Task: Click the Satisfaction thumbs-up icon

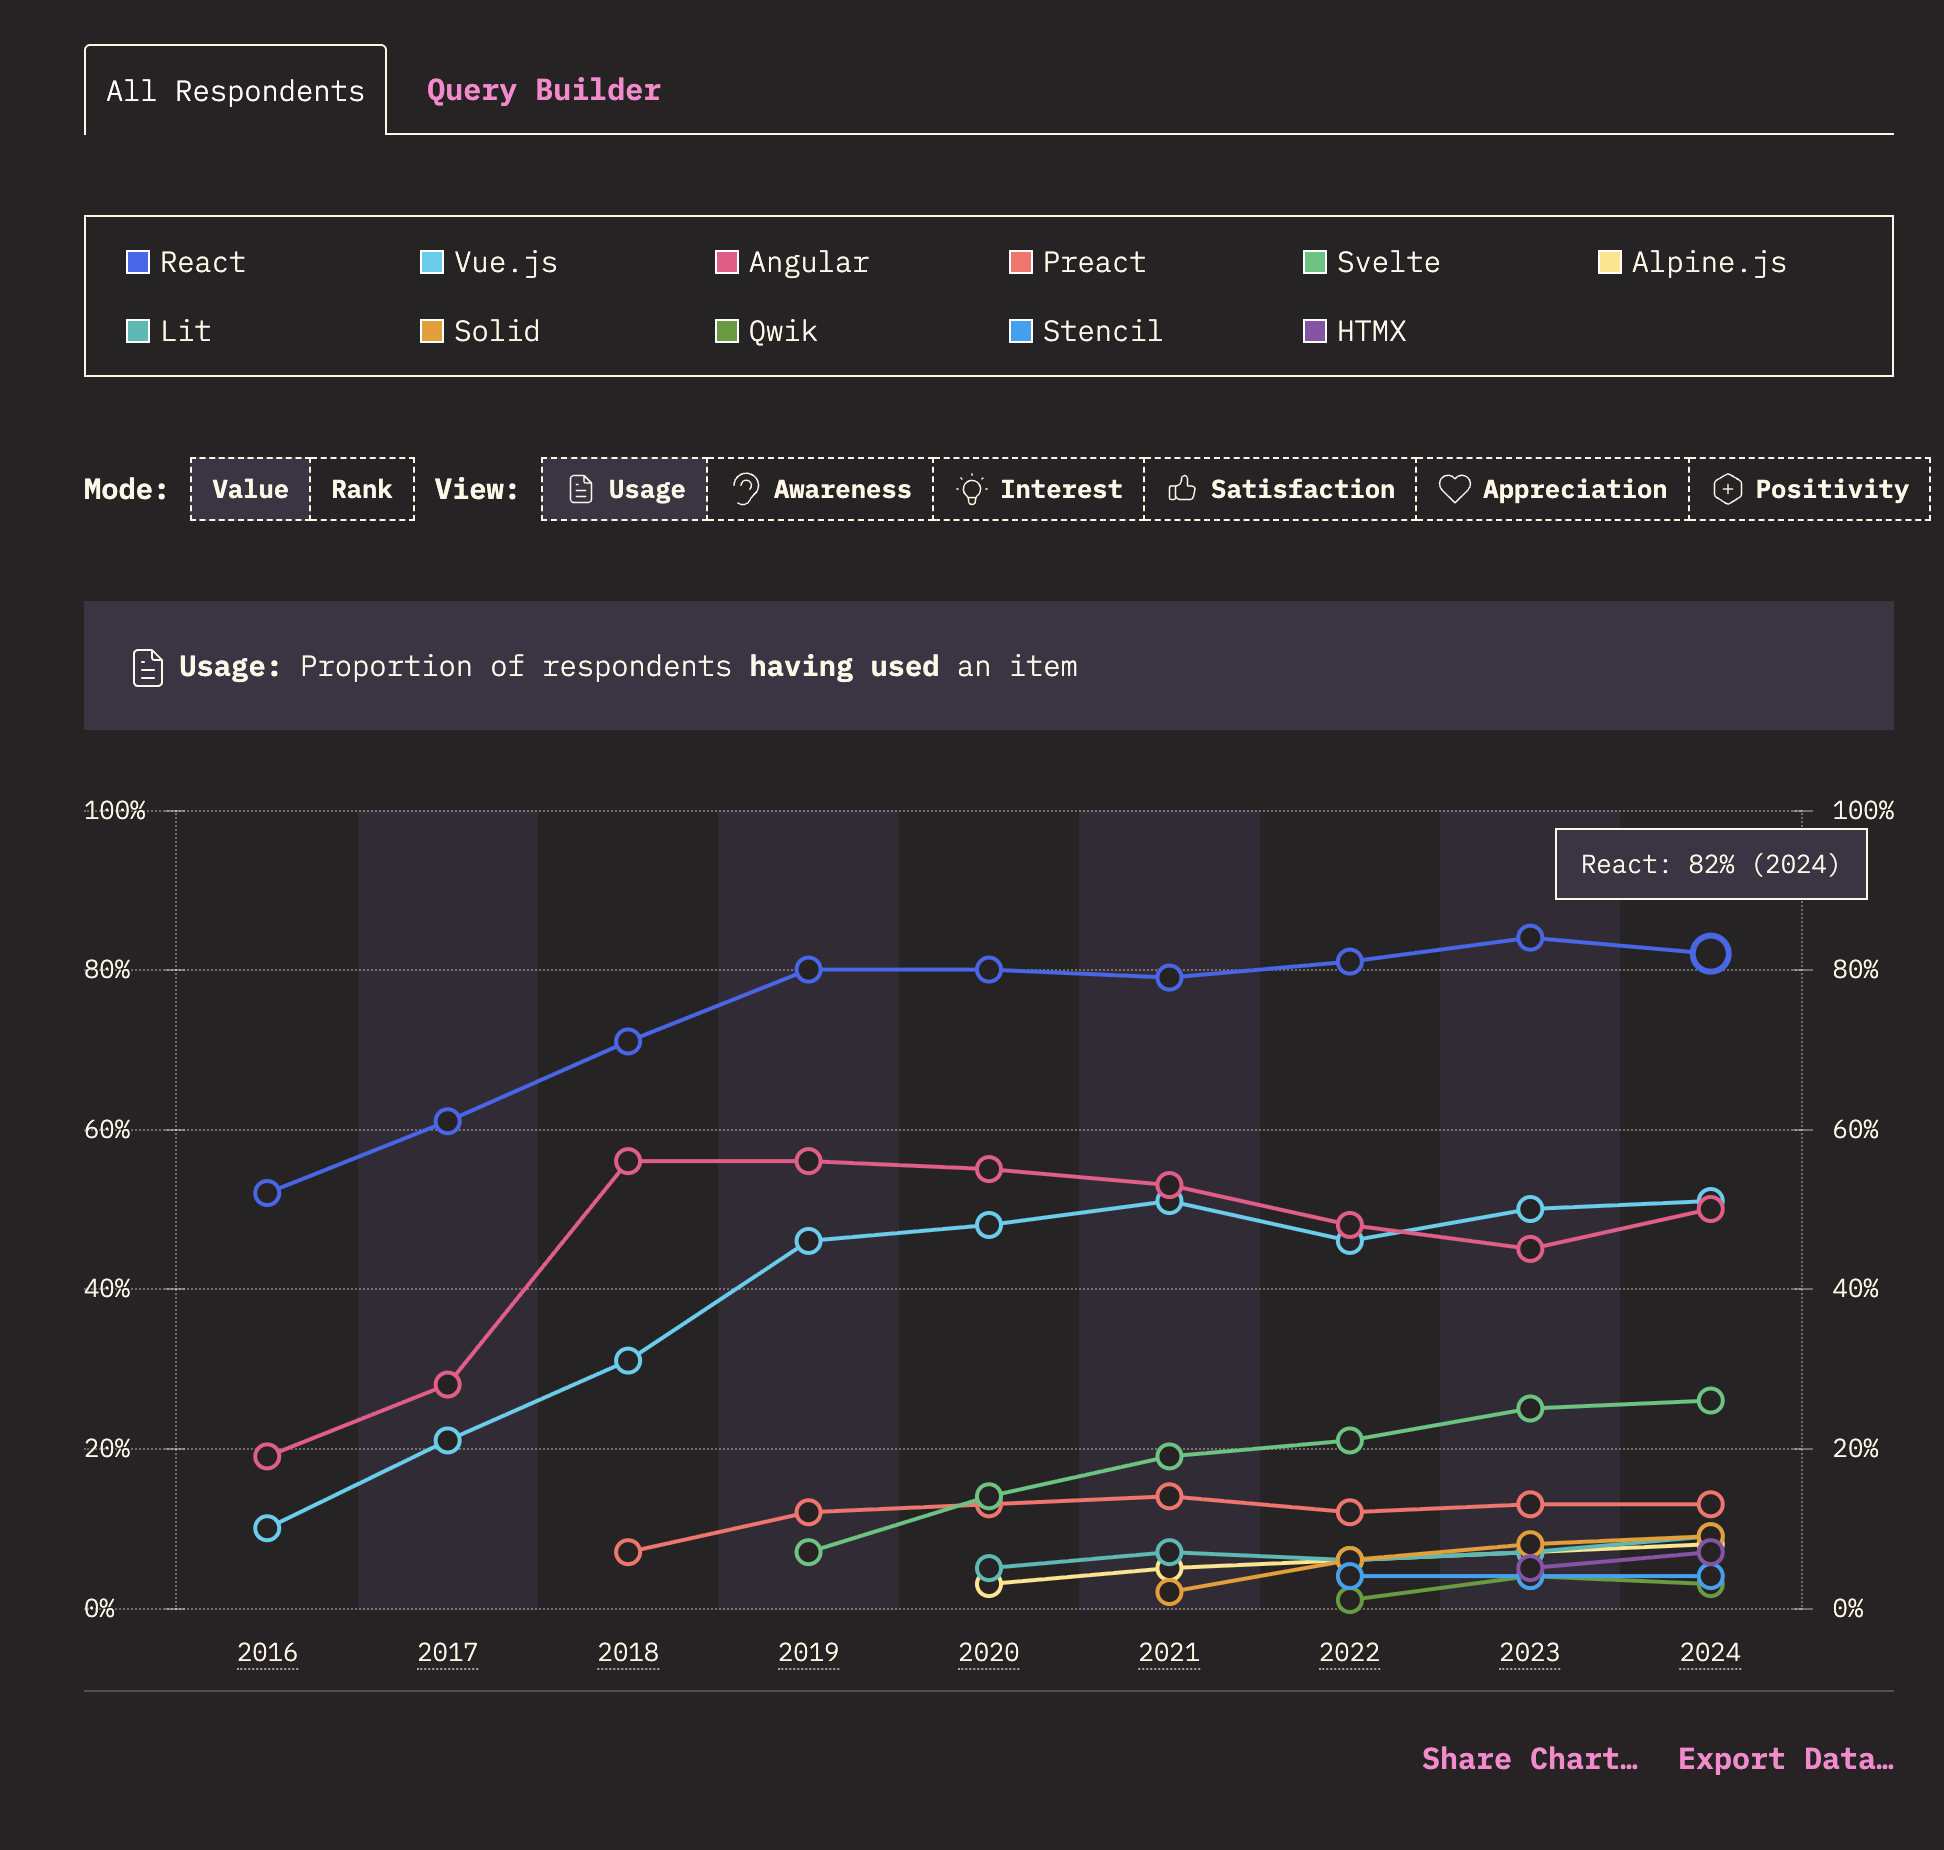Action: (x=1182, y=489)
